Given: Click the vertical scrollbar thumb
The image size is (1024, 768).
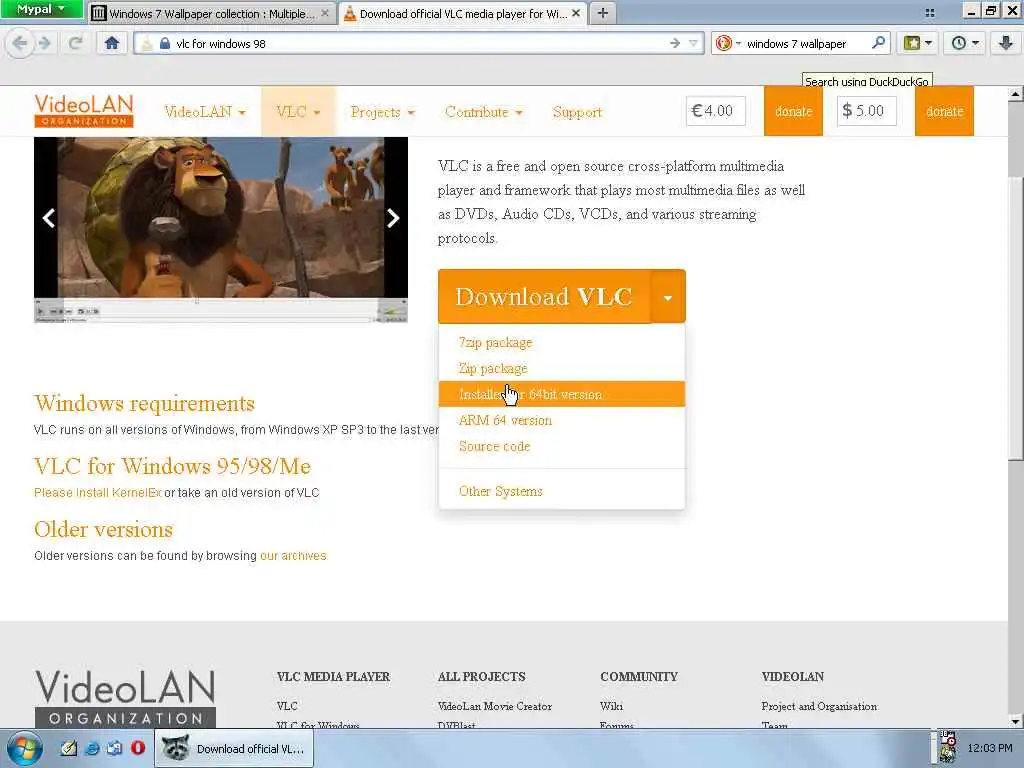Looking at the screenshot, I should 1015,319.
